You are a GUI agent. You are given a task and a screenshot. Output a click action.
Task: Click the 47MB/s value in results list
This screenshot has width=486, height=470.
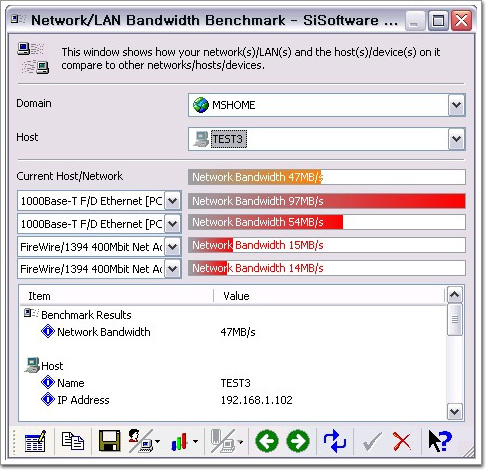(238, 332)
